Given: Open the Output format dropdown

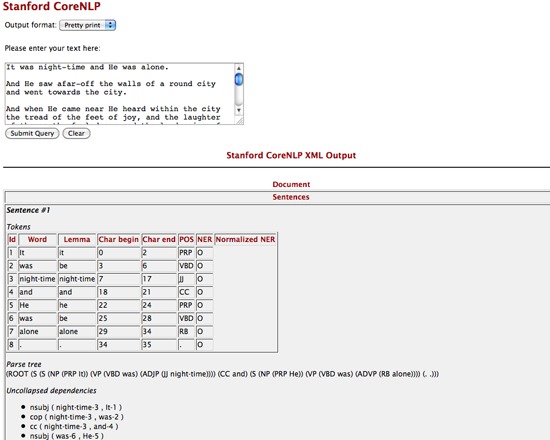Looking at the screenshot, I should point(87,25).
